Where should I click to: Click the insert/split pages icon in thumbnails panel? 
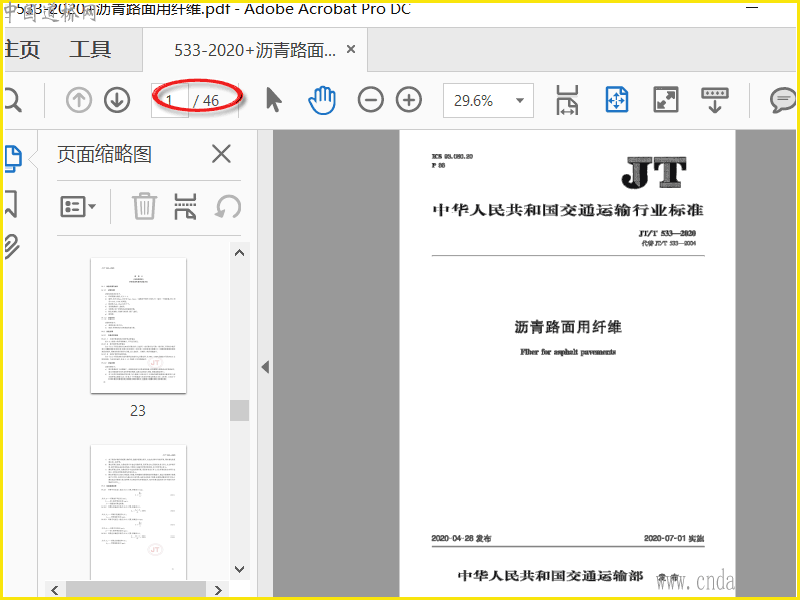[x=185, y=206]
